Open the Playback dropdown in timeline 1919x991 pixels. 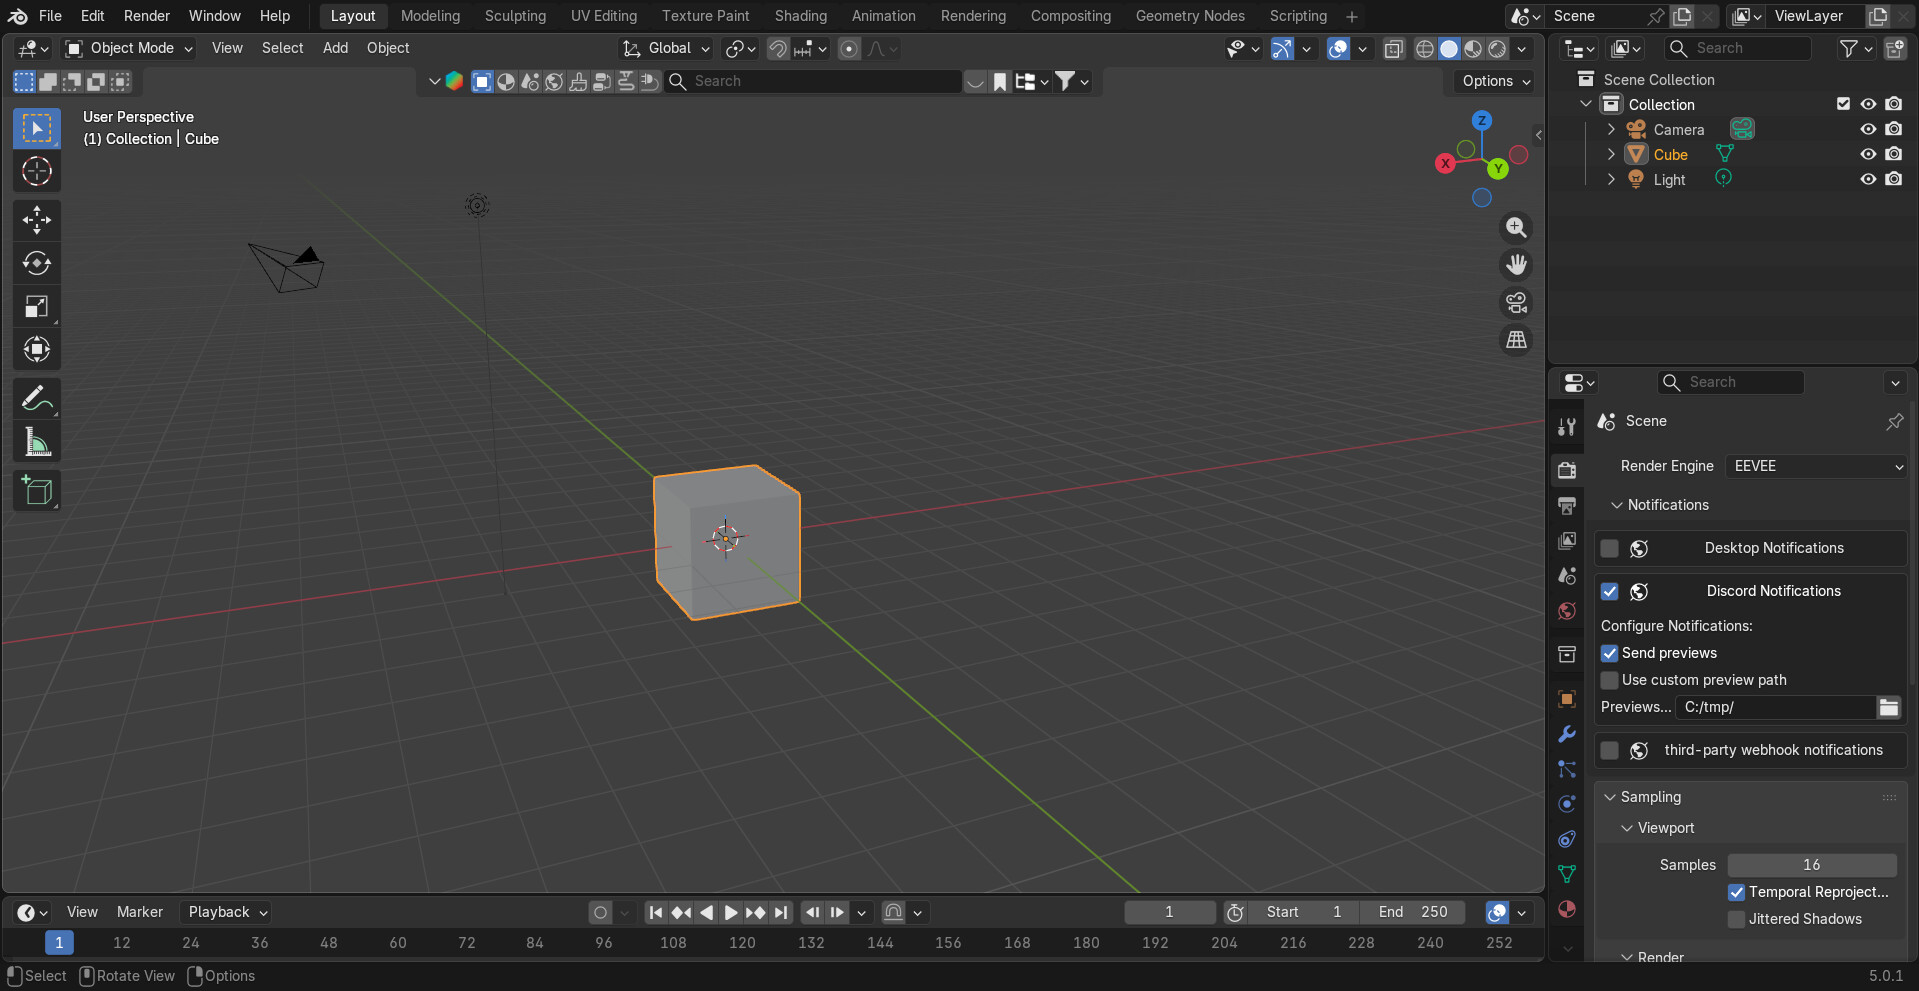point(227,912)
